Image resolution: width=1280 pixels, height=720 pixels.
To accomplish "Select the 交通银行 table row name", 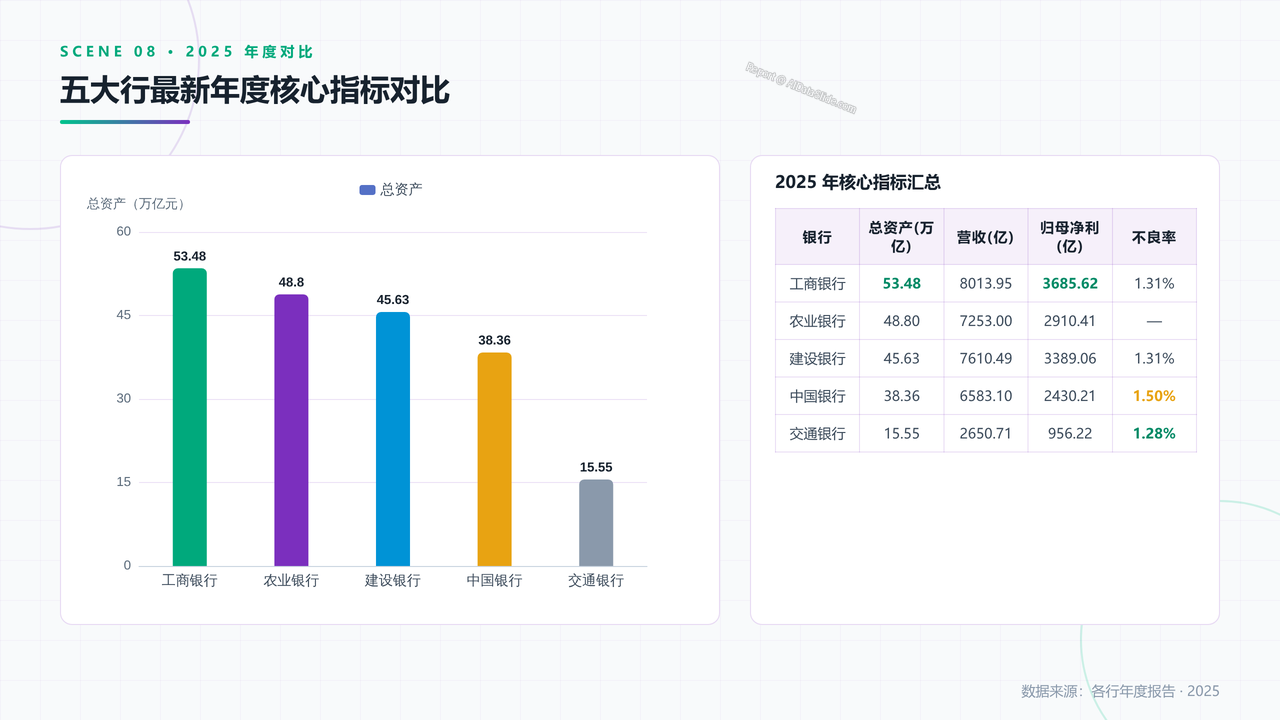I will pos(817,434).
